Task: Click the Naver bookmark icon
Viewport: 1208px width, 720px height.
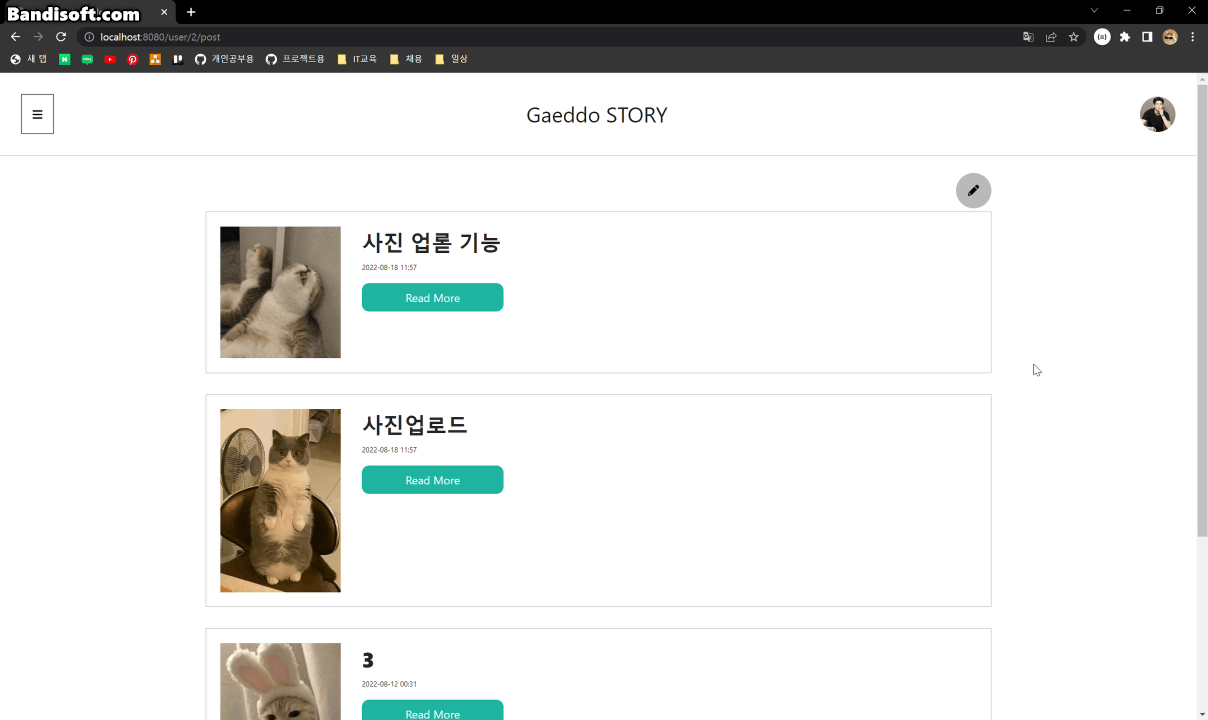Action: tap(64, 58)
